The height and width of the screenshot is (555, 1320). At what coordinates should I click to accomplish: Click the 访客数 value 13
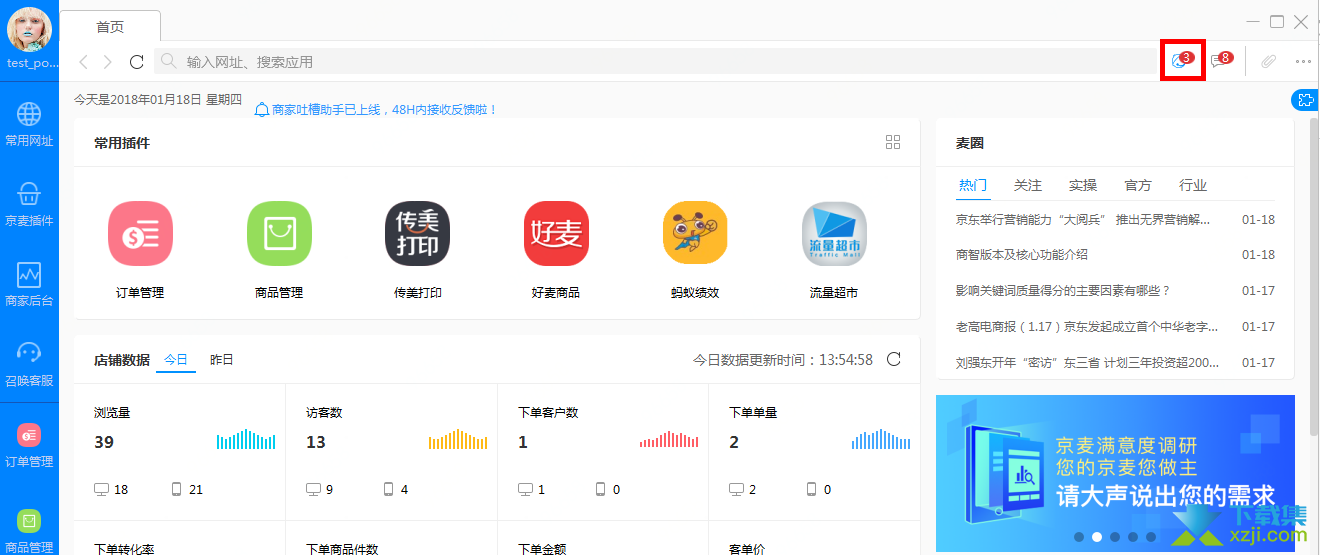(316, 442)
